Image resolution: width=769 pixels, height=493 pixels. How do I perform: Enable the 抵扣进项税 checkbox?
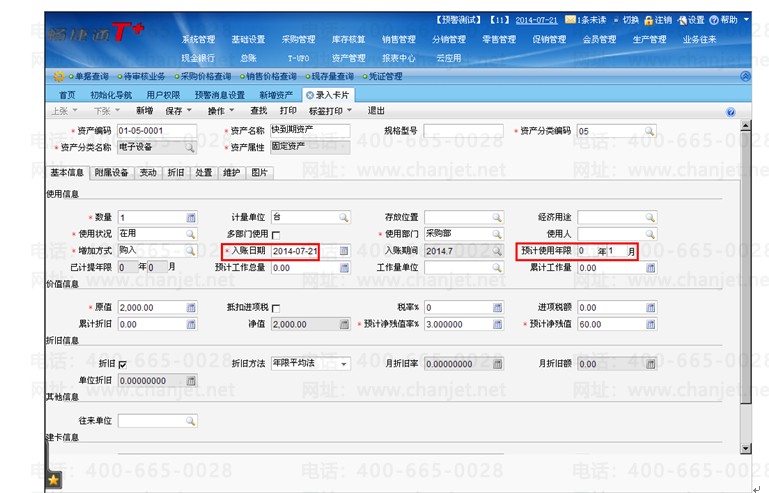tap(276, 309)
